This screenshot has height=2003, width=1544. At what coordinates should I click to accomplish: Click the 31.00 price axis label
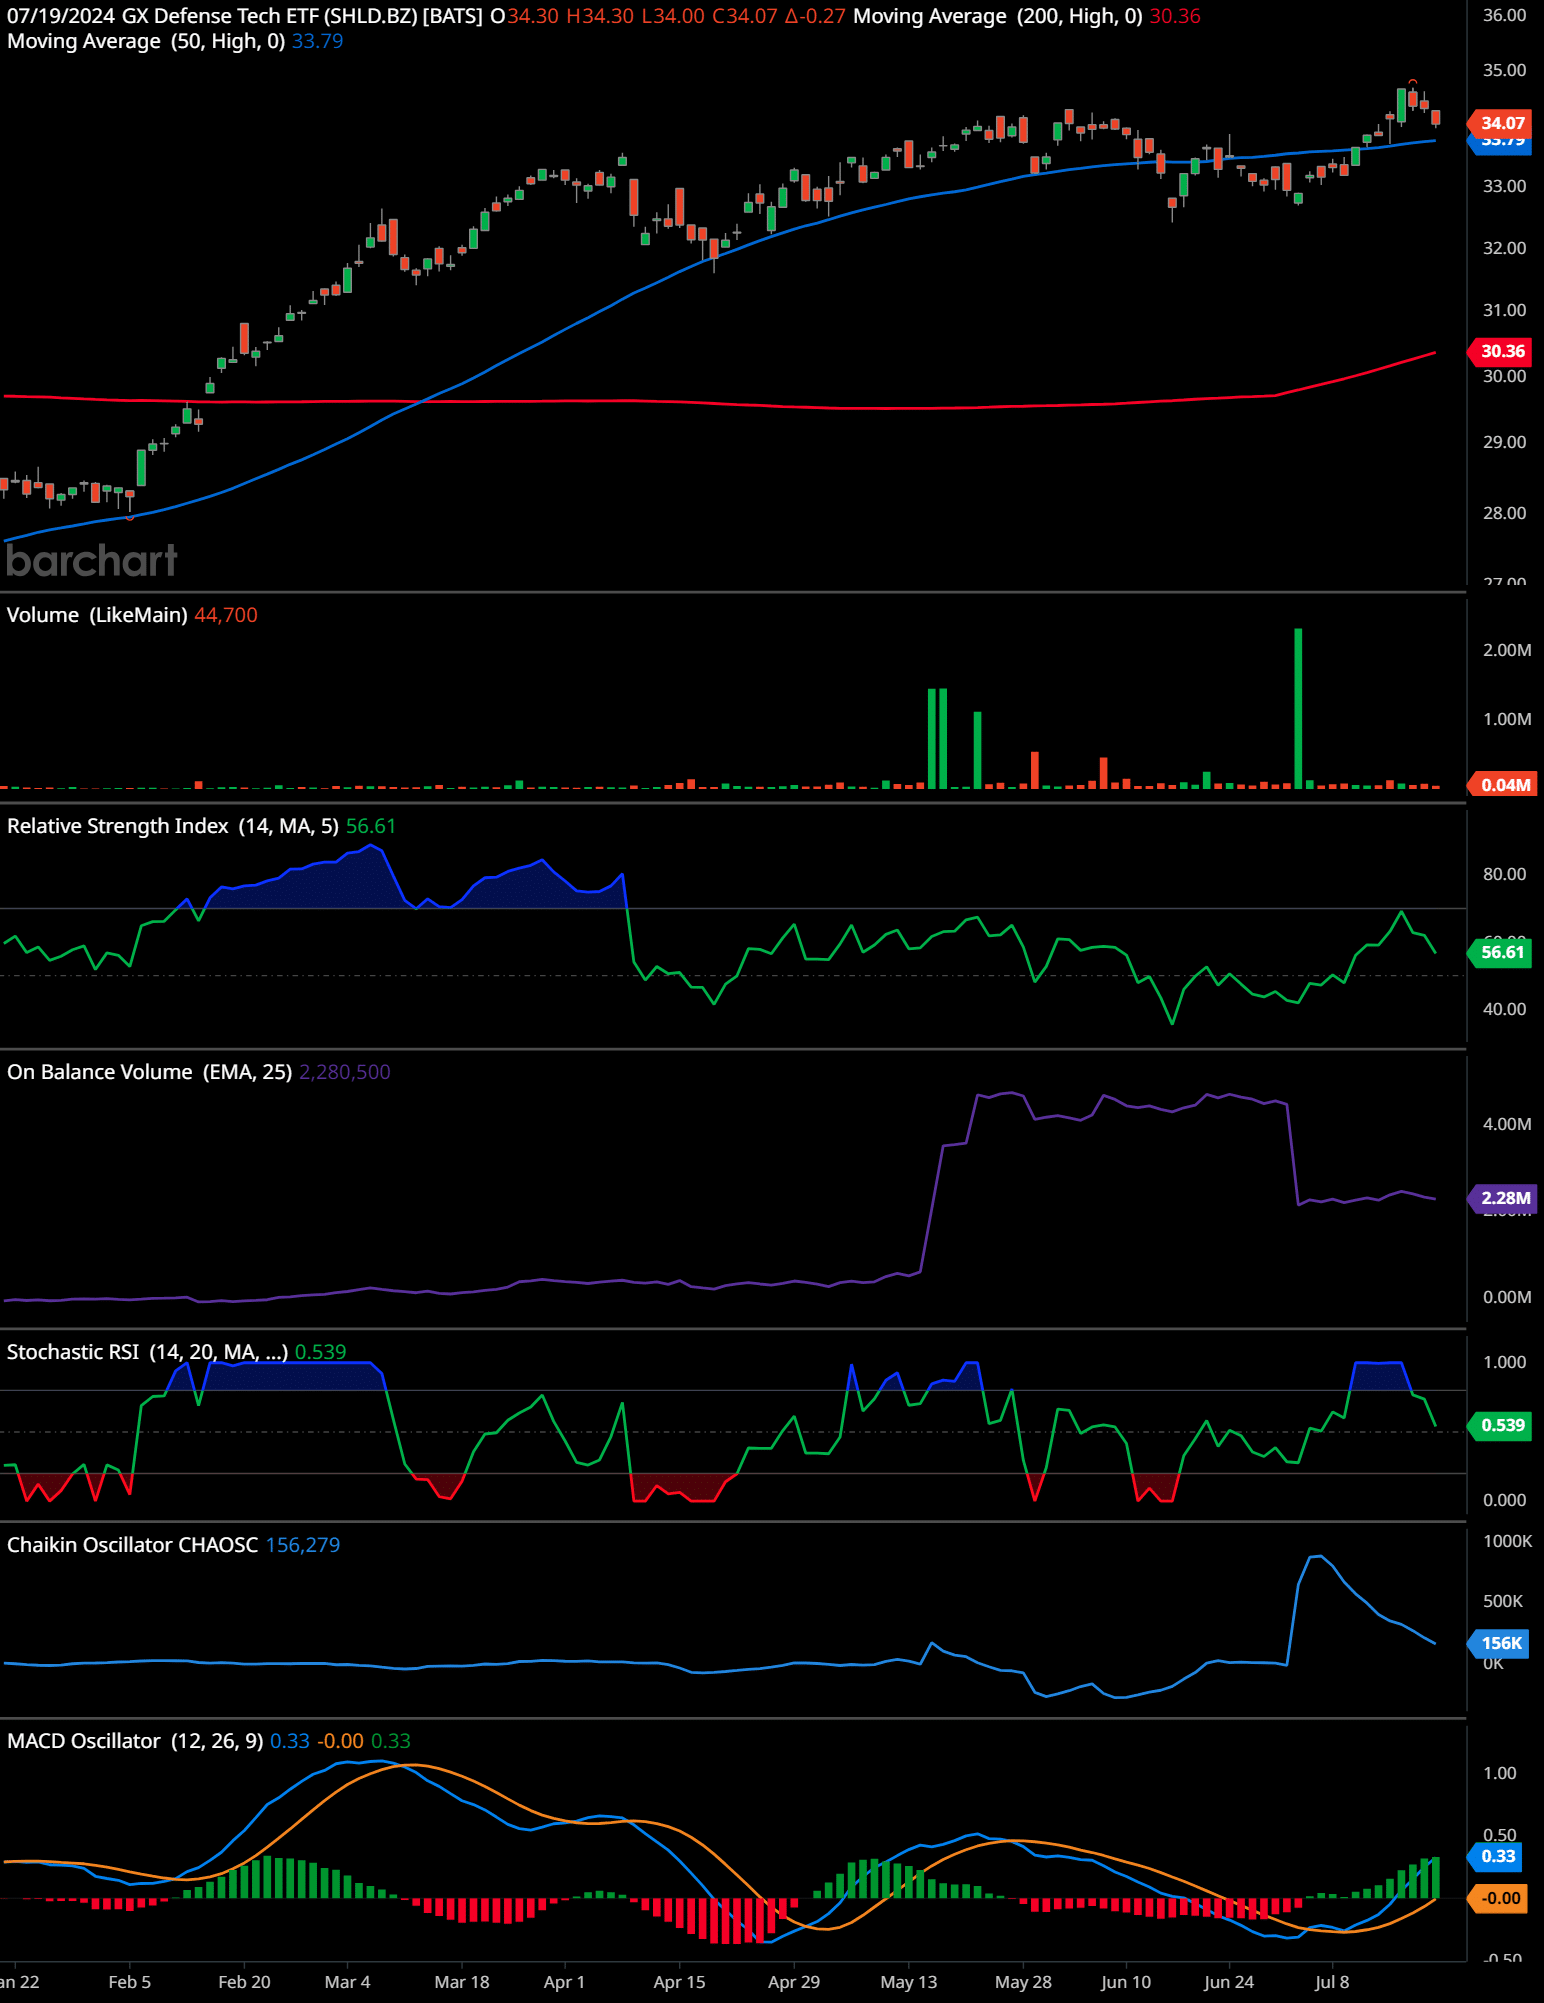[x=1504, y=310]
